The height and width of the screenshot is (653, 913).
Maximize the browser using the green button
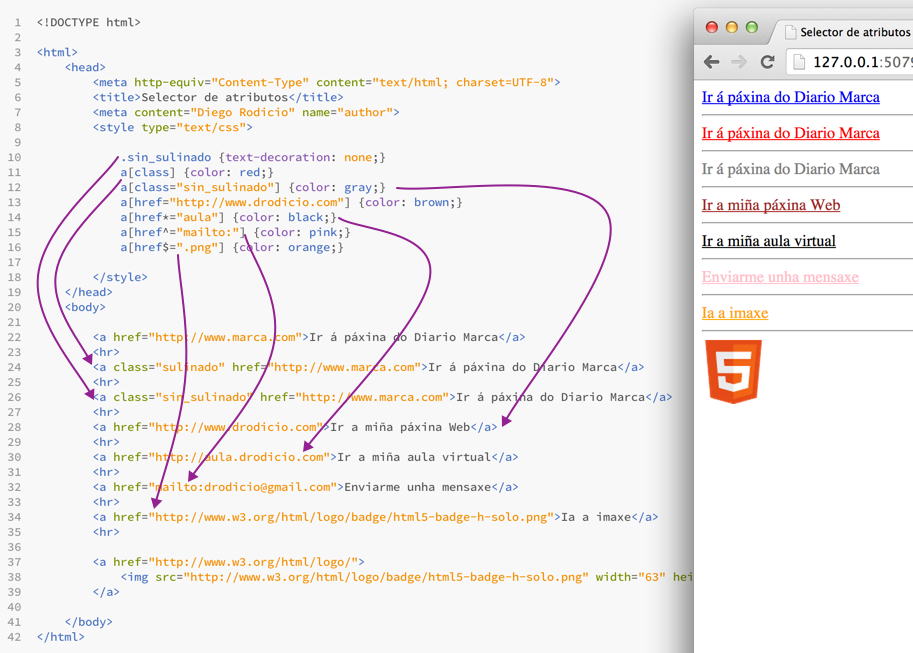[x=752, y=27]
